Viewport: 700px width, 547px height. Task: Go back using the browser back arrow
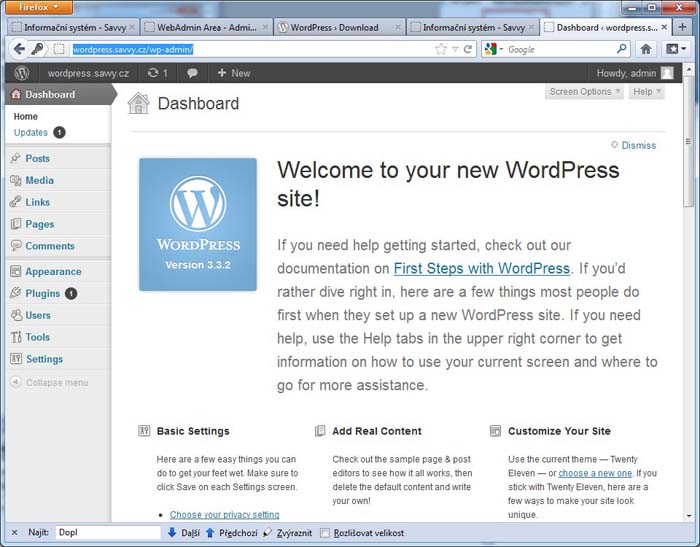click(19, 49)
